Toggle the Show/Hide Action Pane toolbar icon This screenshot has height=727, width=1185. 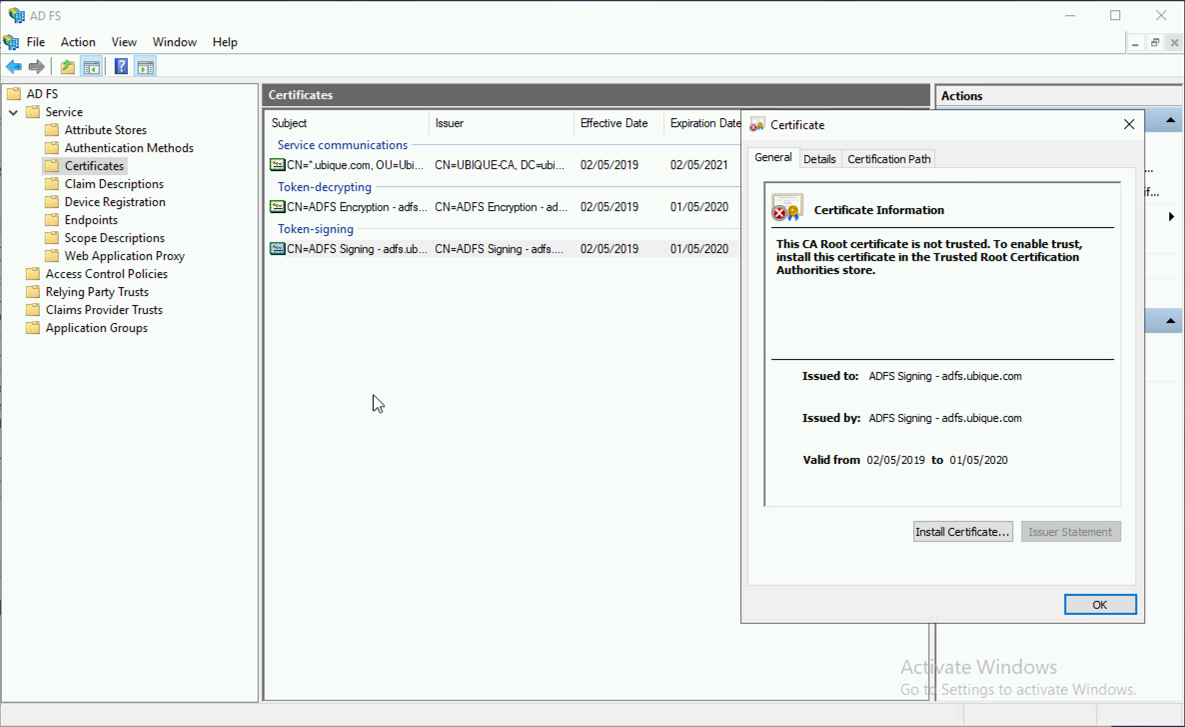click(x=146, y=67)
